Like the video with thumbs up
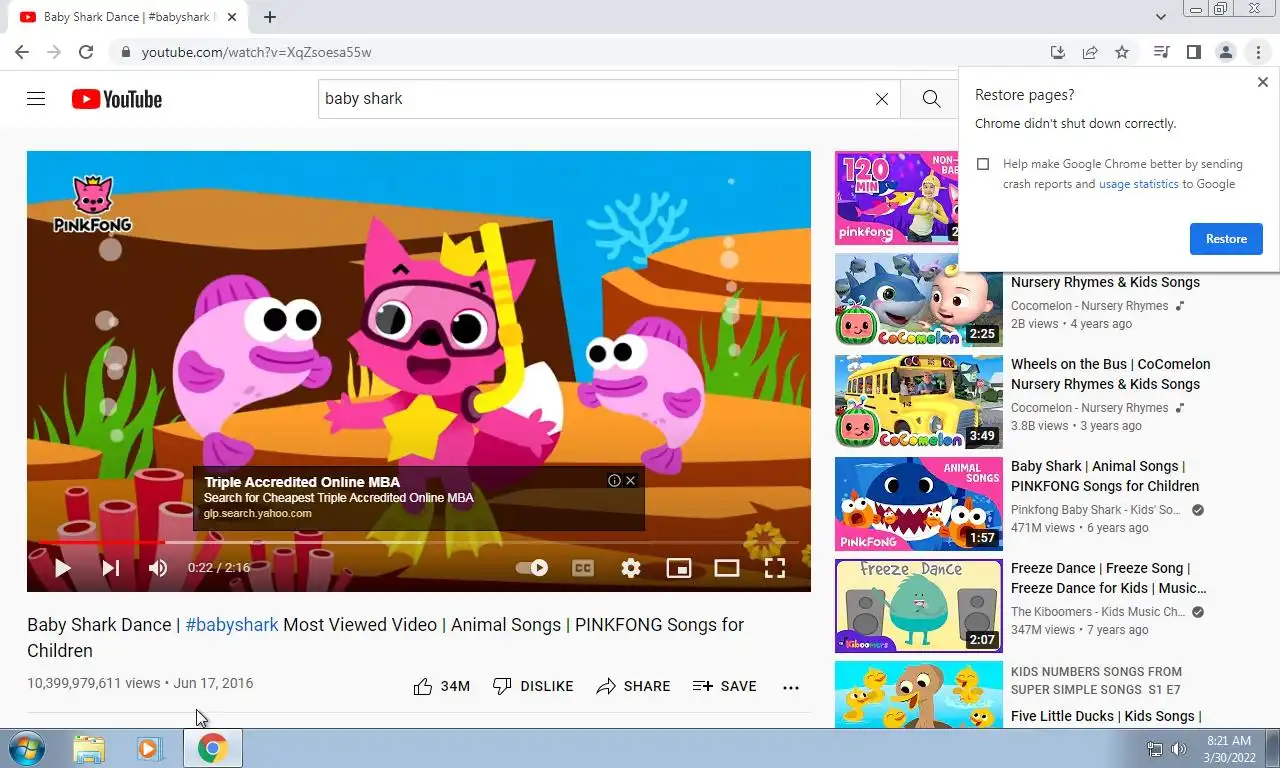 tap(441, 686)
